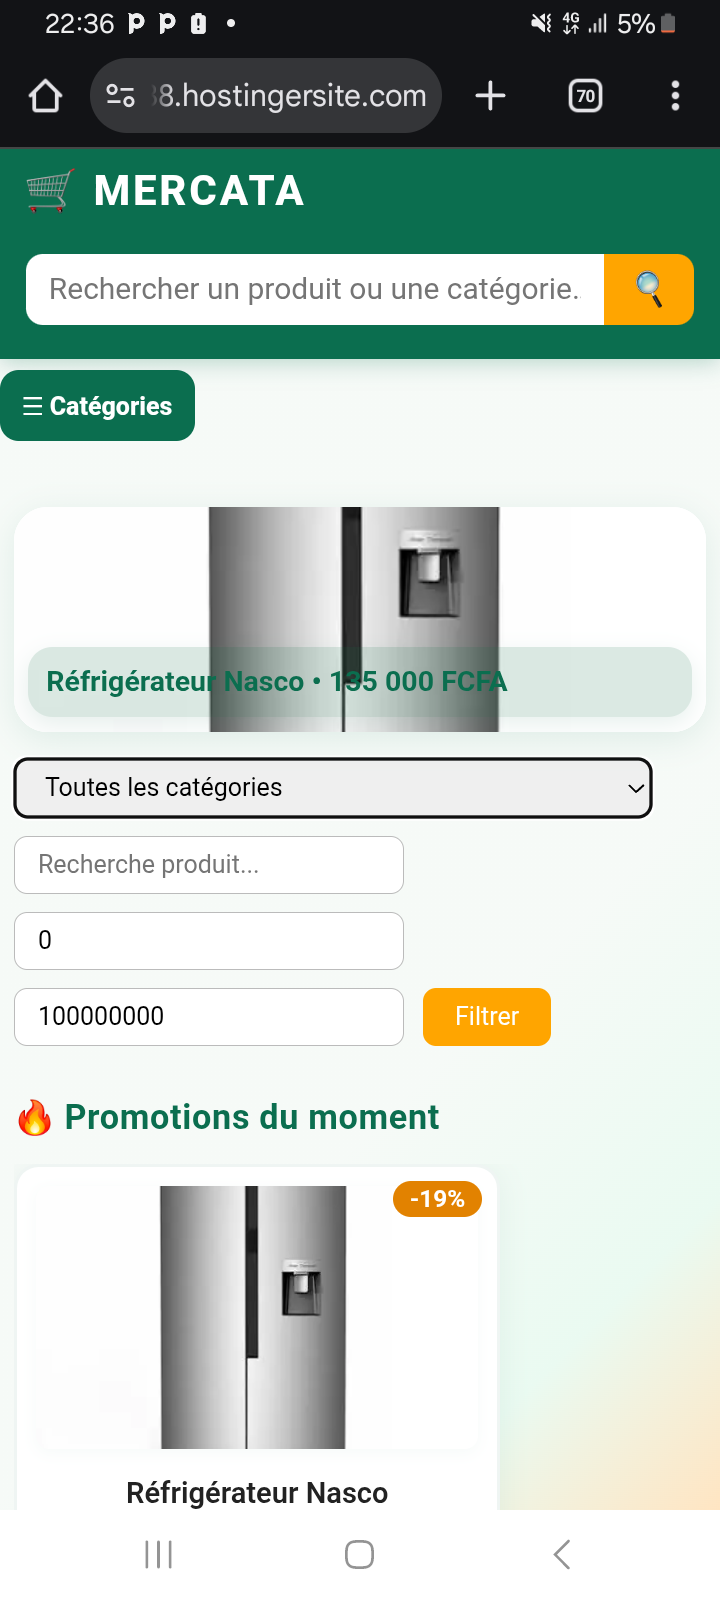Focus the main product or category search field
This screenshot has width=720, height=1600.
pyautogui.click(x=315, y=290)
